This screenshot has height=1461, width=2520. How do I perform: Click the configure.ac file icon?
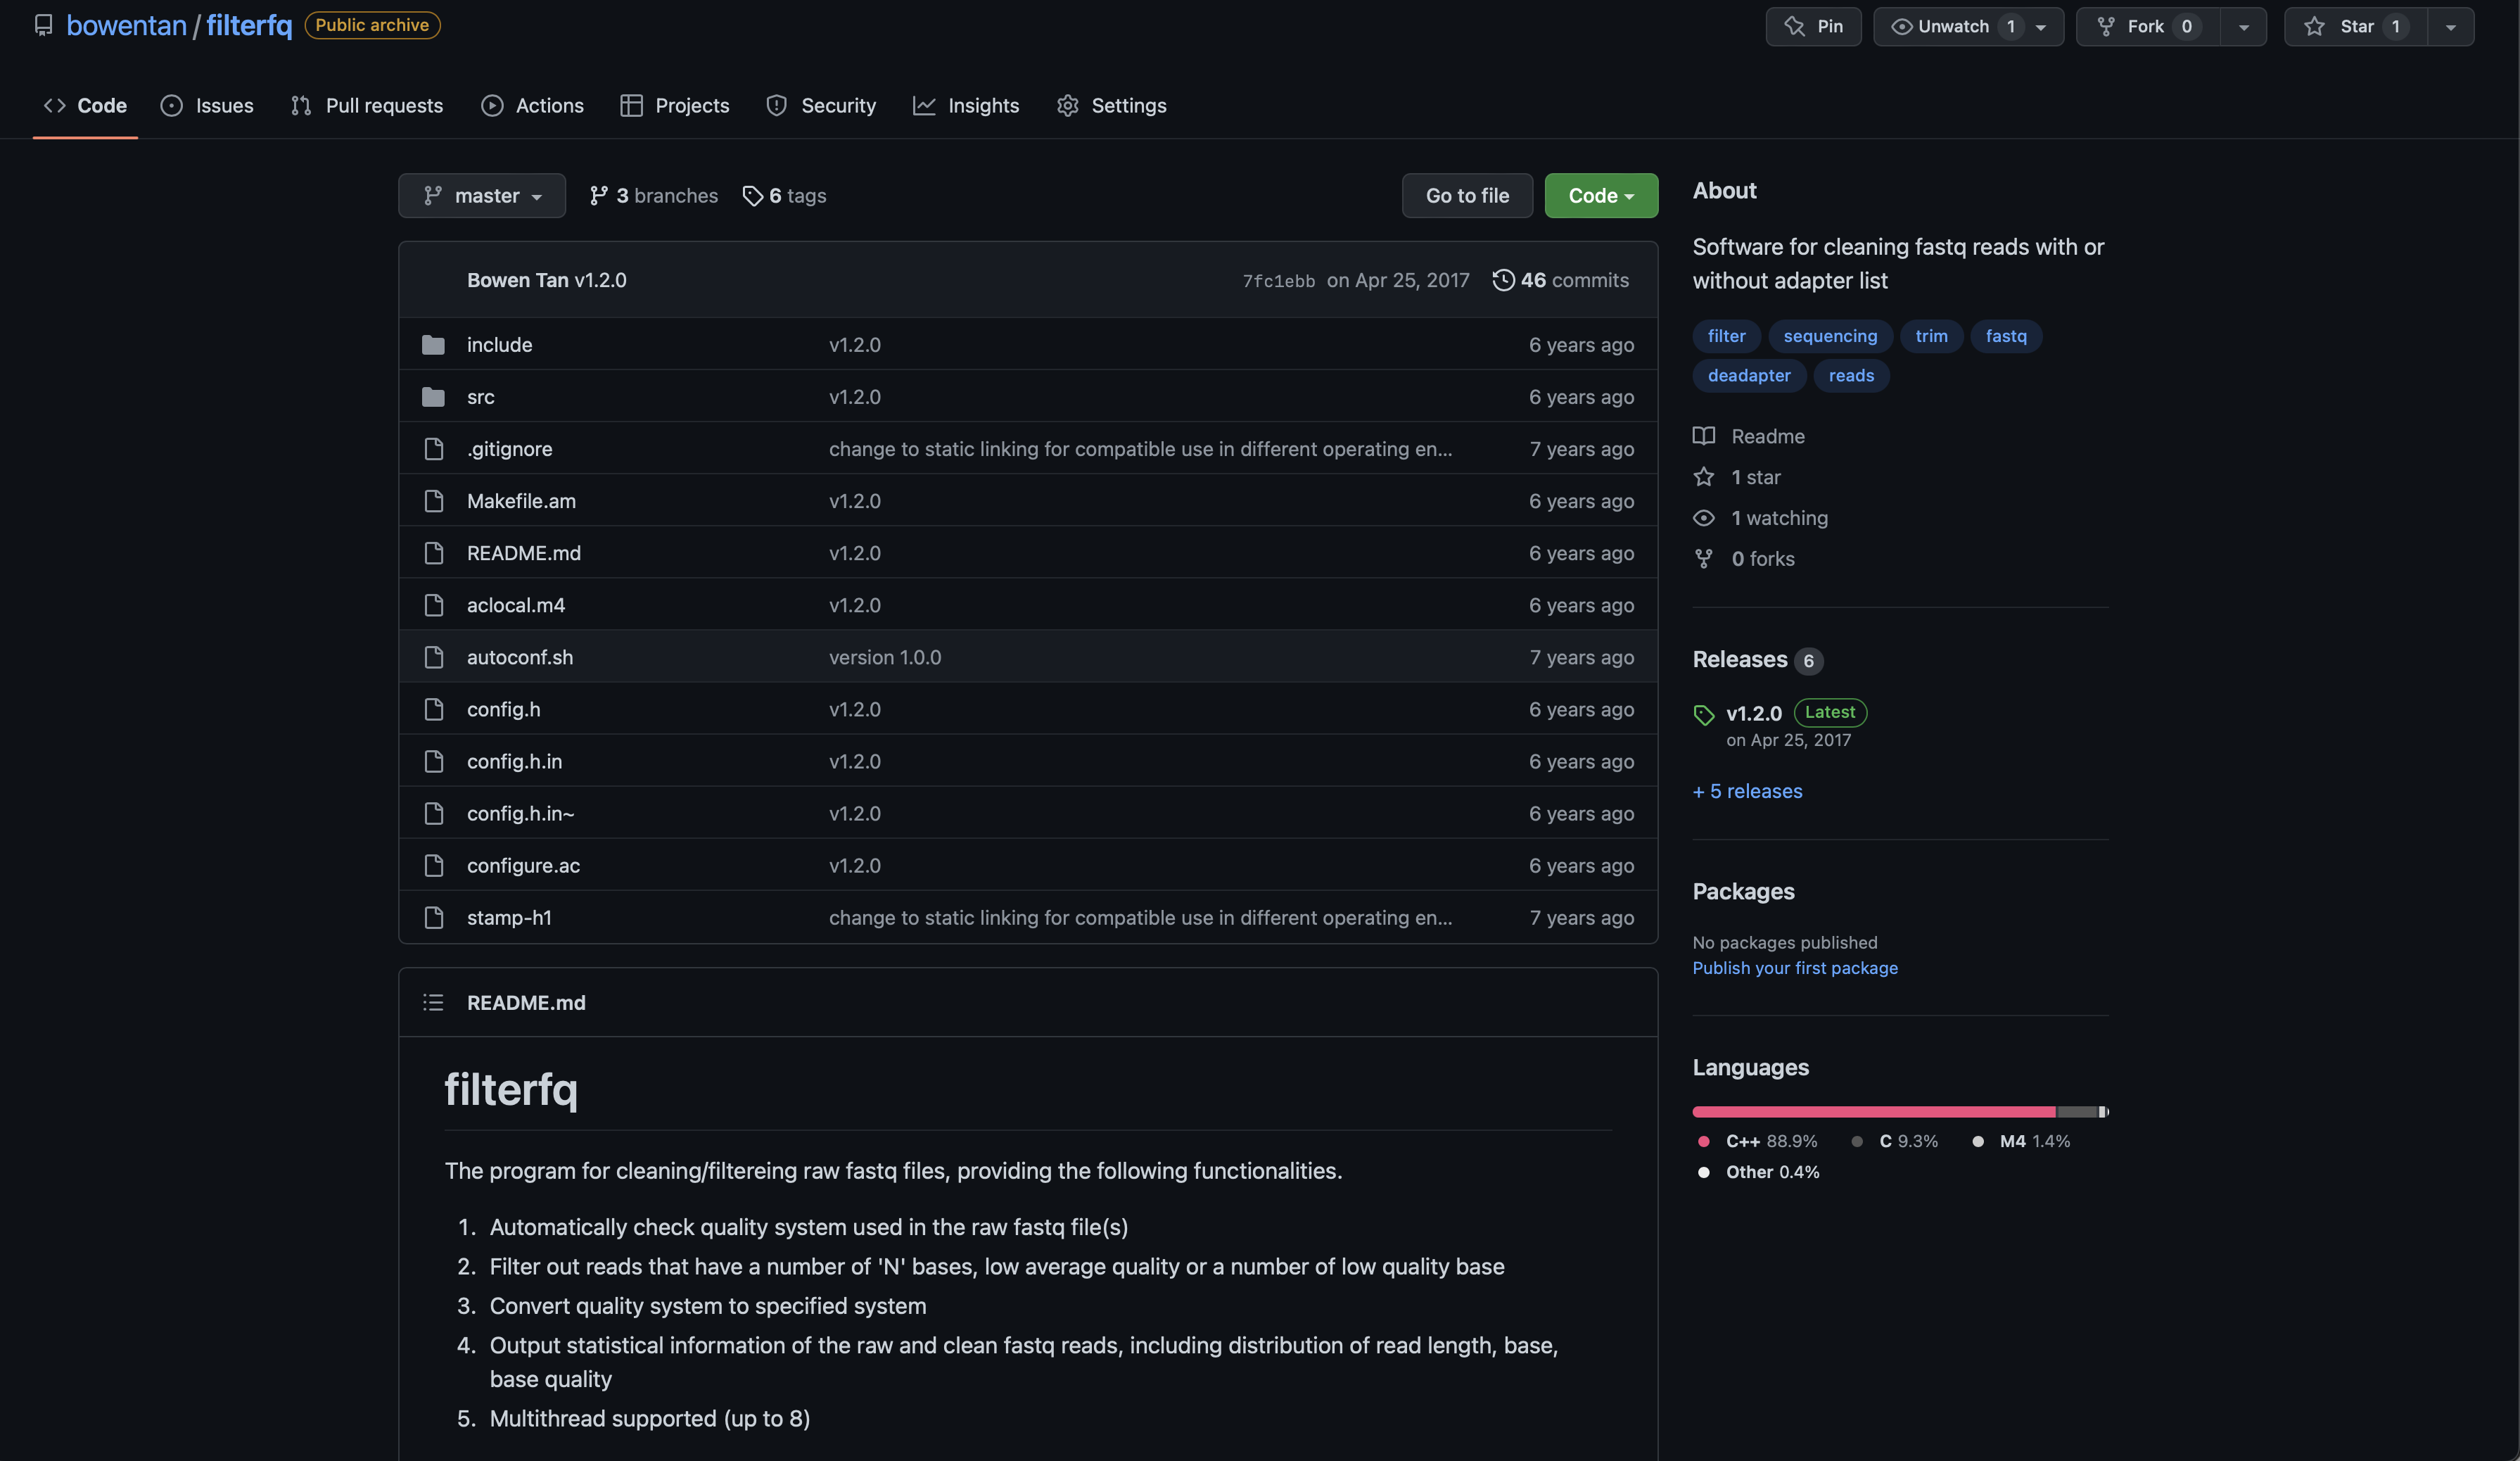click(433, 865)
